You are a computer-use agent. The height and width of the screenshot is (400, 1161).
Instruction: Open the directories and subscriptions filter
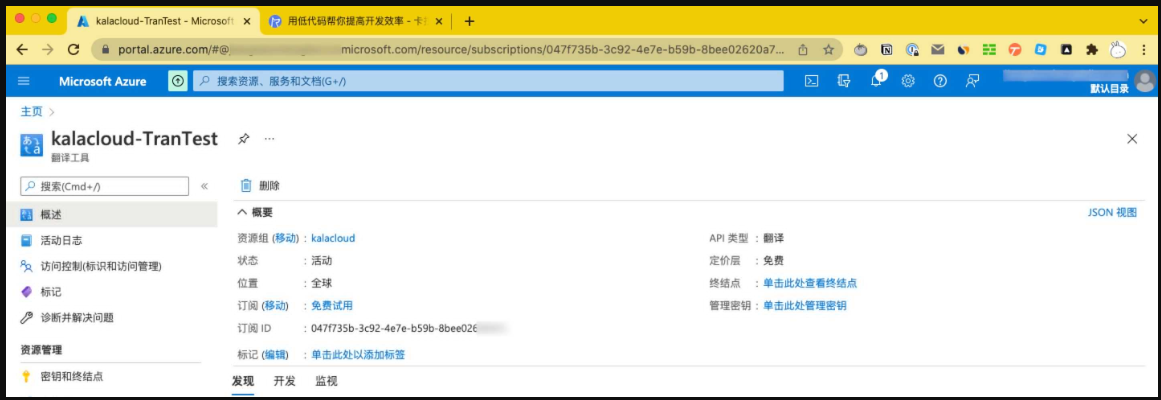click(843, 81)
